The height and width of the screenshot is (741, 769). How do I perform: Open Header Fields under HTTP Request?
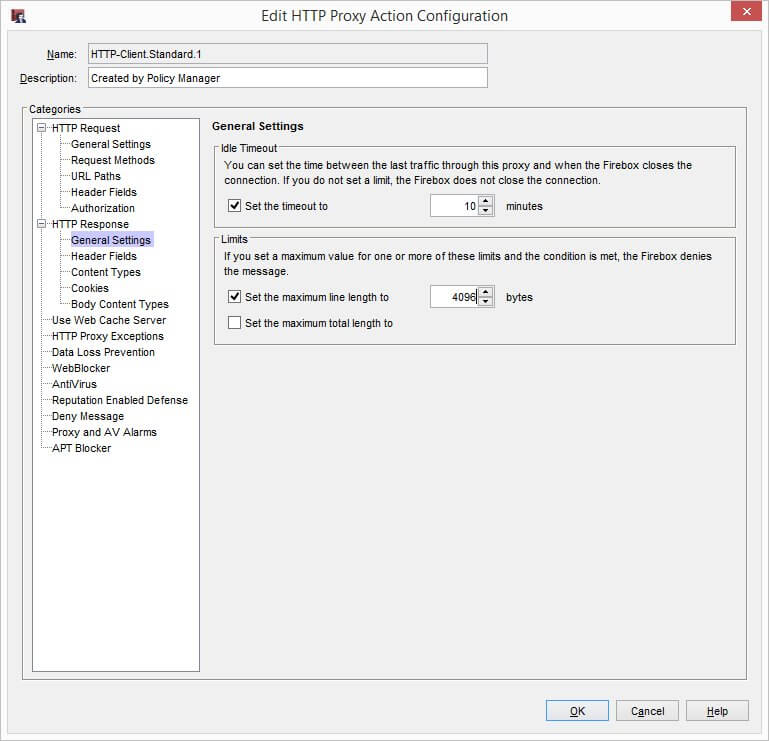coord(104,192)
